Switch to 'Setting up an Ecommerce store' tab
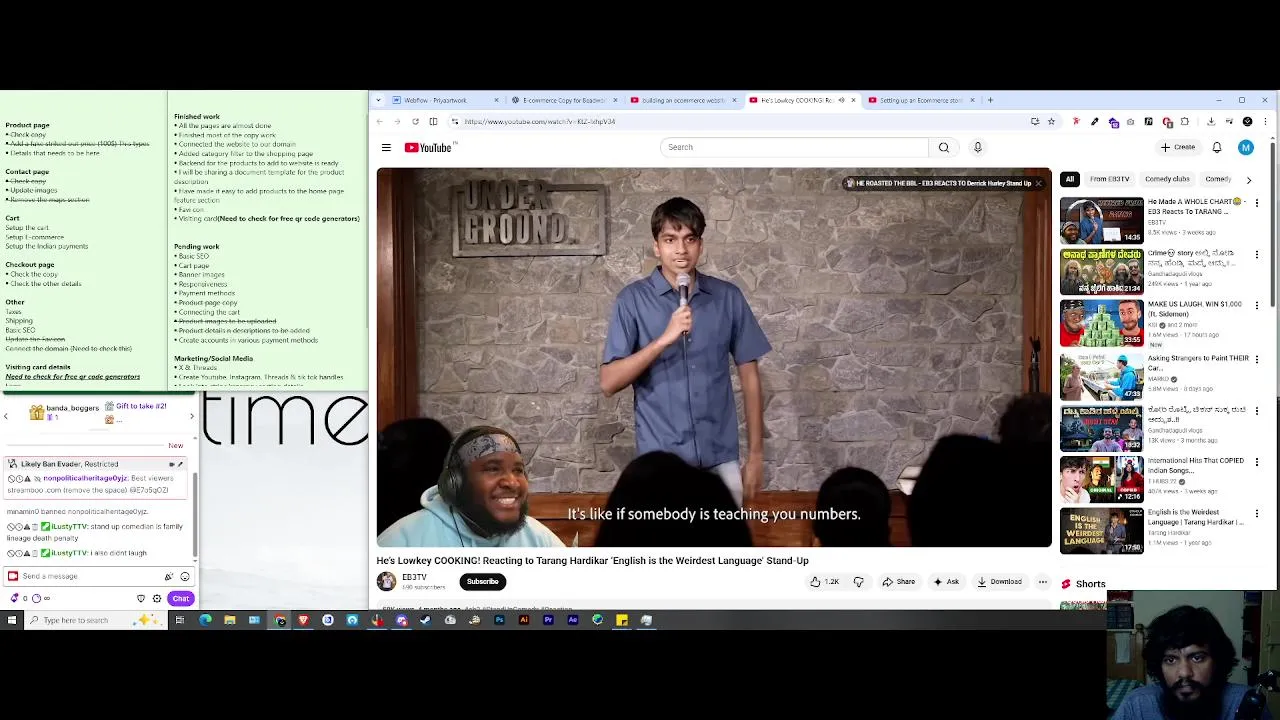Image resolution: width=1280 pixels, height=720 pixels. pos(920,100)
